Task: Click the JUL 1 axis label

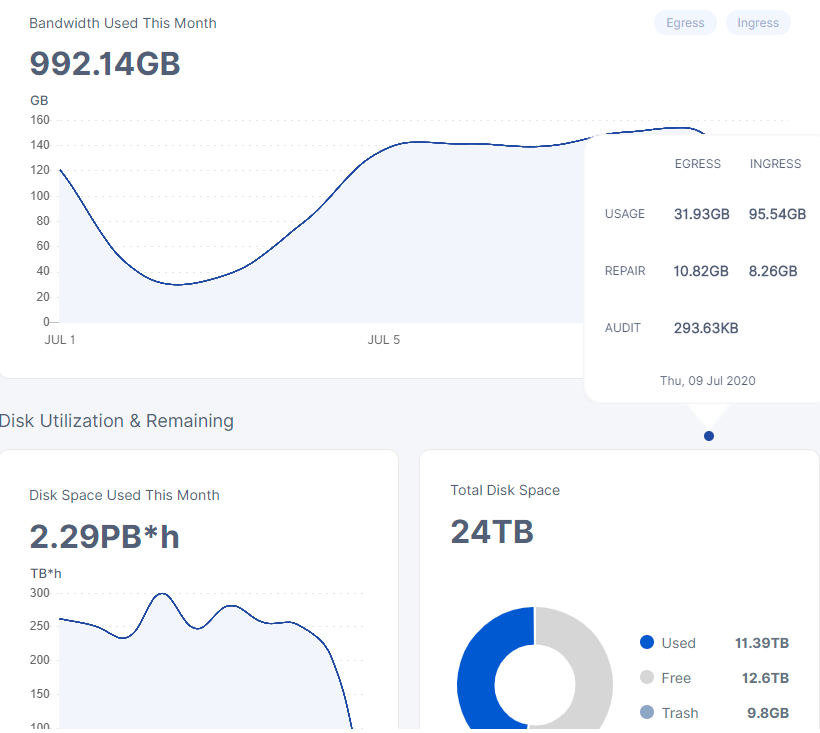Action: coord(60,340)
